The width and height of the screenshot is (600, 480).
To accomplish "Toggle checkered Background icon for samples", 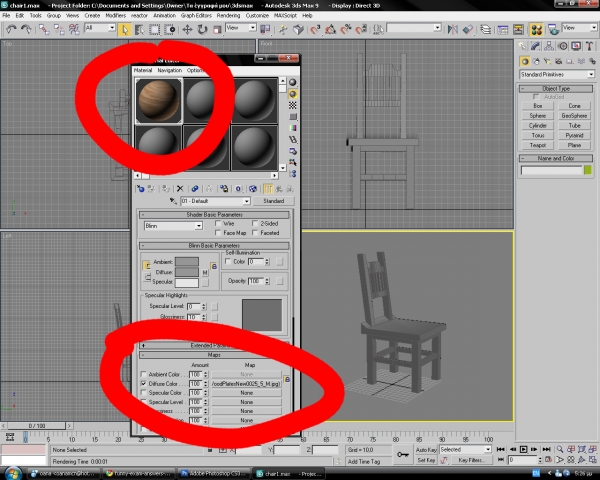I will [x=293, y=105].
